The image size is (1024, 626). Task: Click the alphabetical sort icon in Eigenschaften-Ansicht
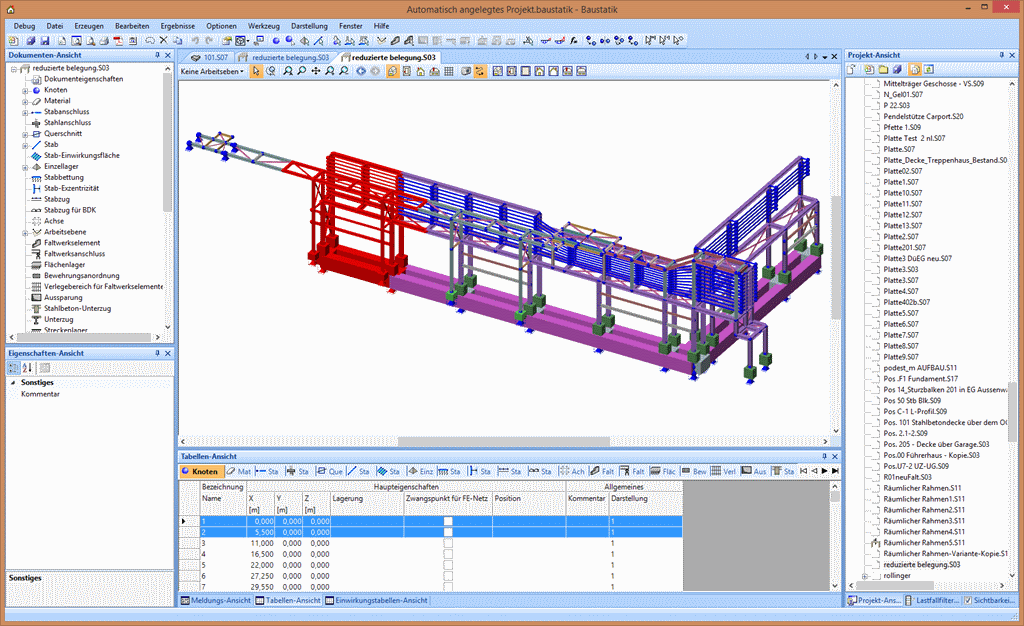[28, 368]
